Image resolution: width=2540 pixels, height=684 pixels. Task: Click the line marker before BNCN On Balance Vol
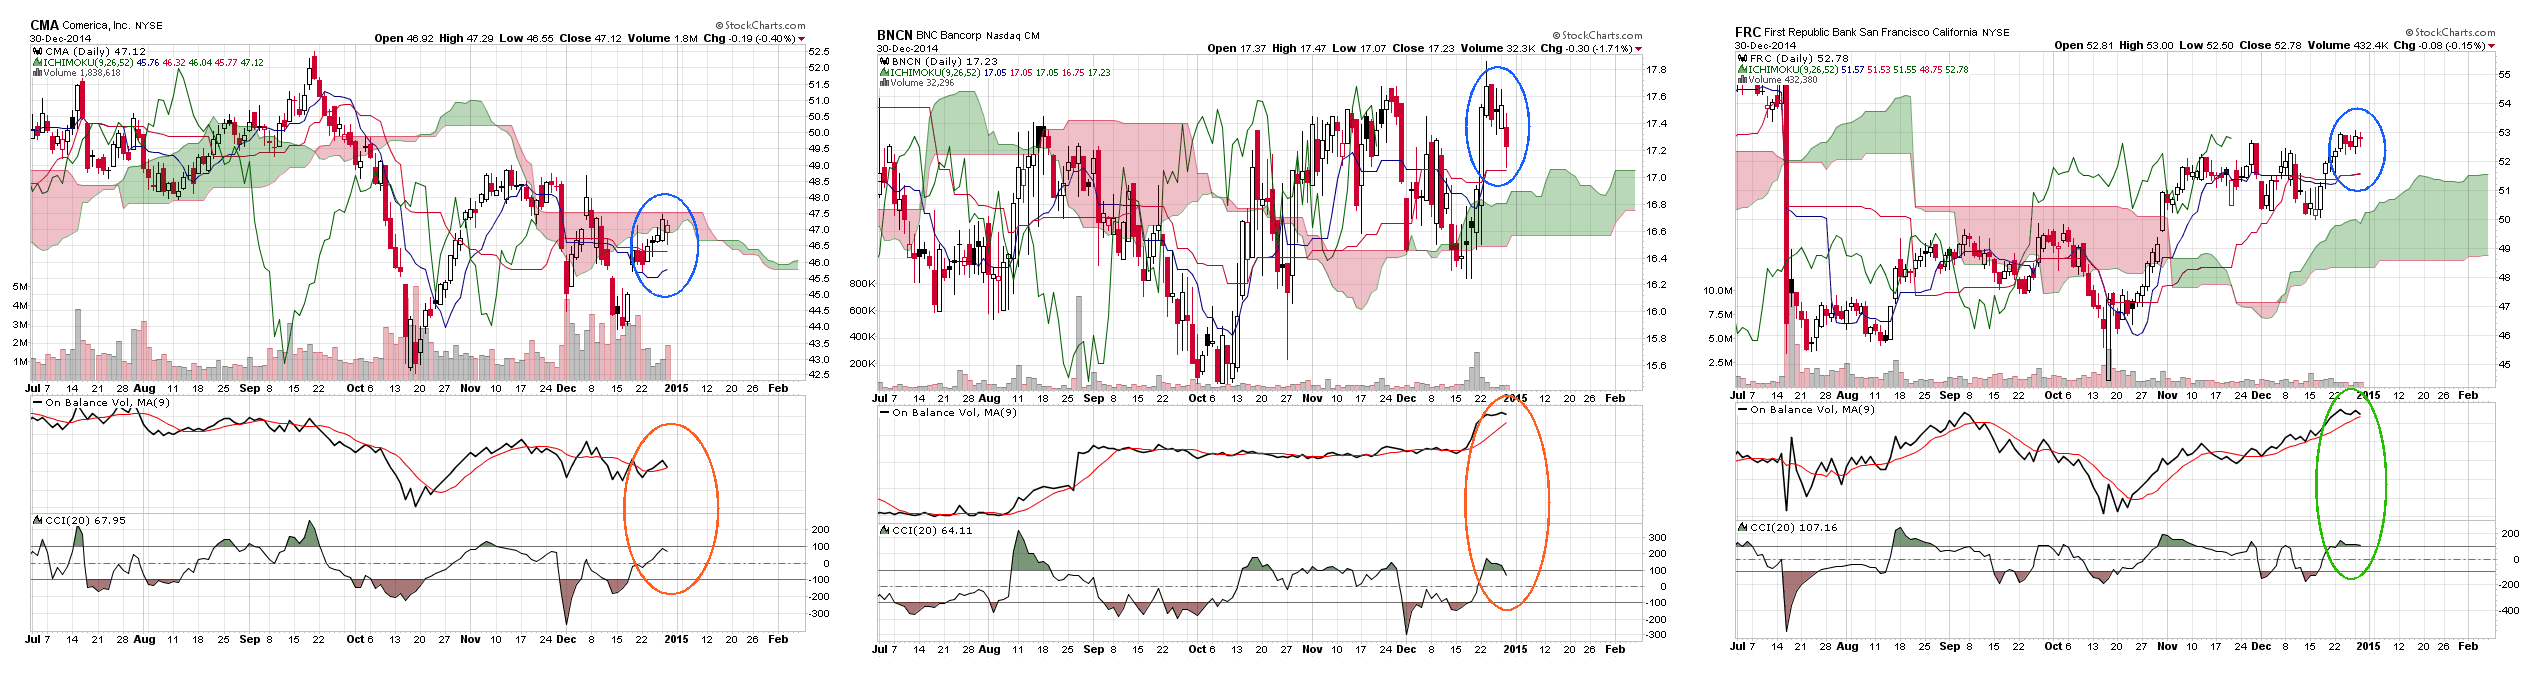coord(885,412)
